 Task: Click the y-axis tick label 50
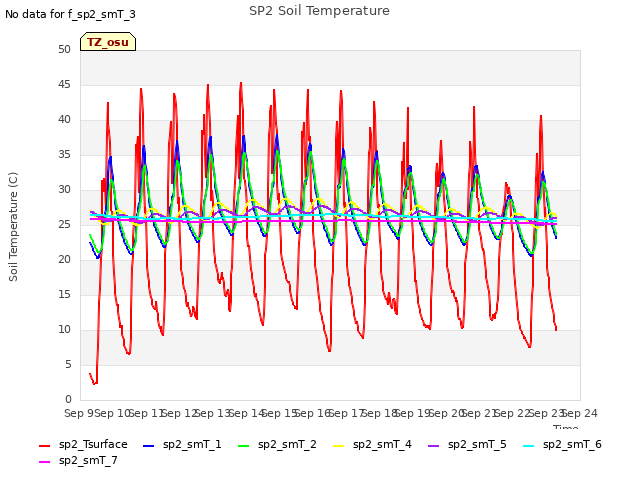64,49
